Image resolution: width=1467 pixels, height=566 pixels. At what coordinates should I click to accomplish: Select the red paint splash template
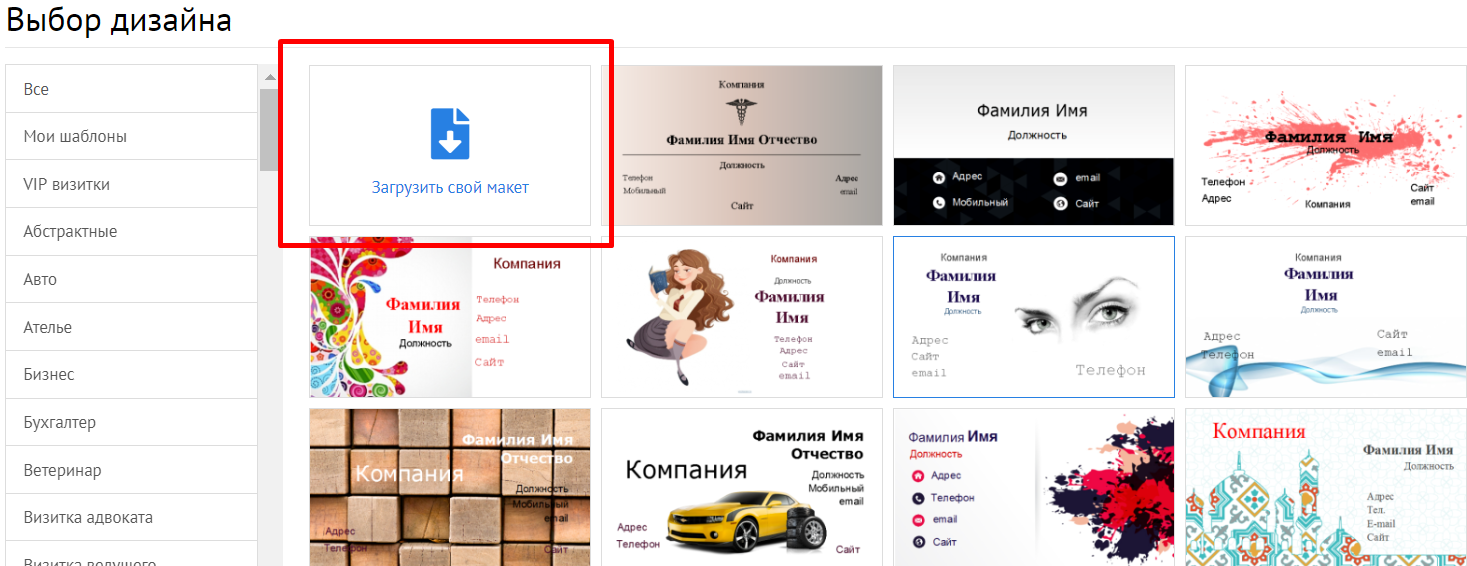pos(1323,146)
